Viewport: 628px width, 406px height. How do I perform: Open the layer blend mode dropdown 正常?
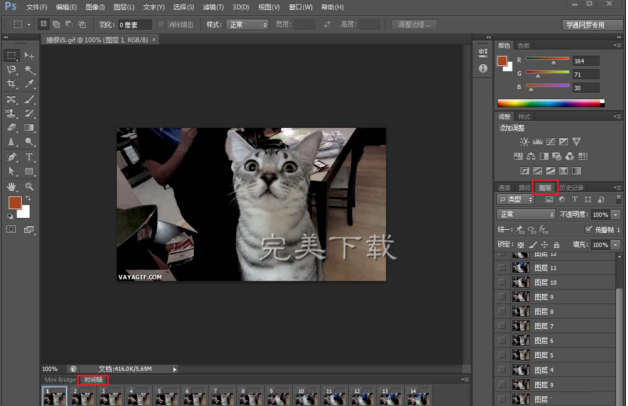526,214
